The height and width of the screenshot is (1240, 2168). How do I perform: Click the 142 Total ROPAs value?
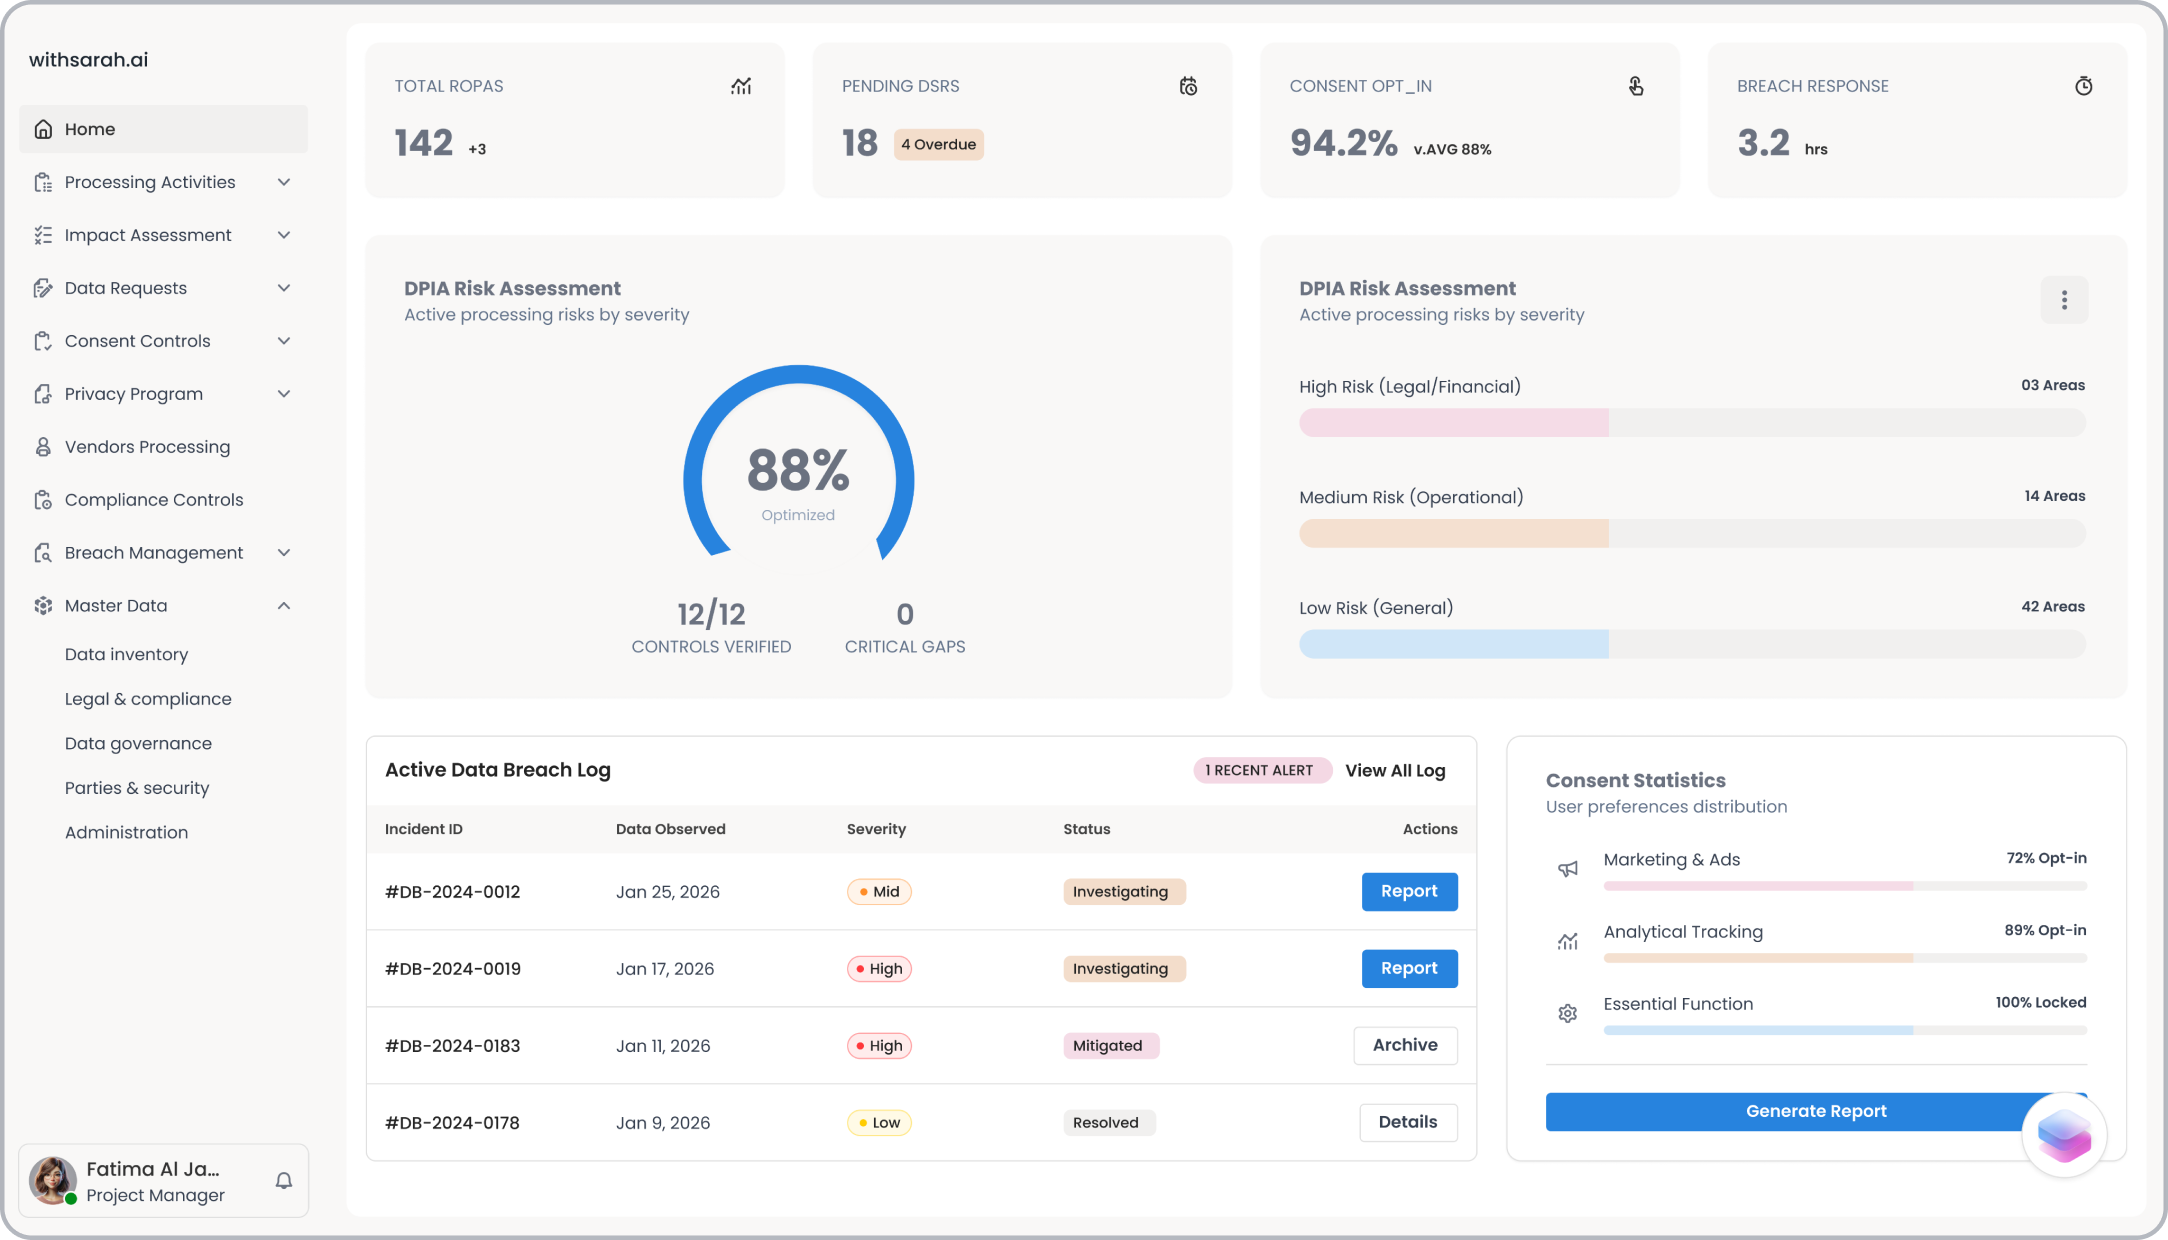424,143
